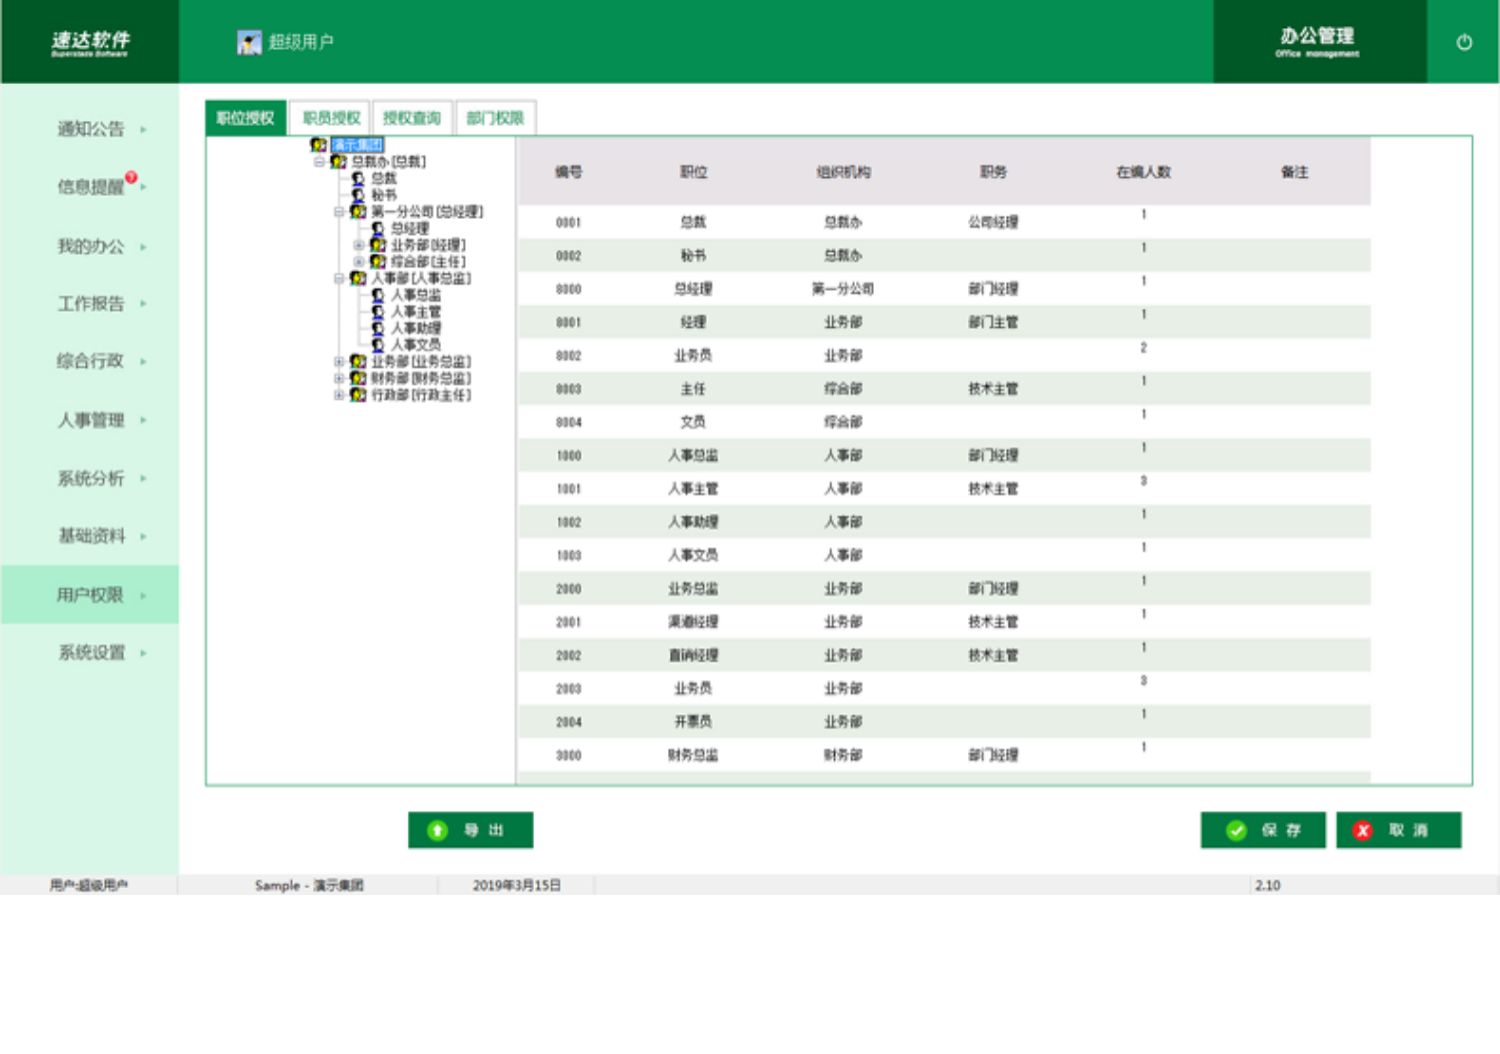The image size is (1500, 1054).
Task: Click the group icon beside 人事部 [人事总监]
Action: tap(358, 278)
